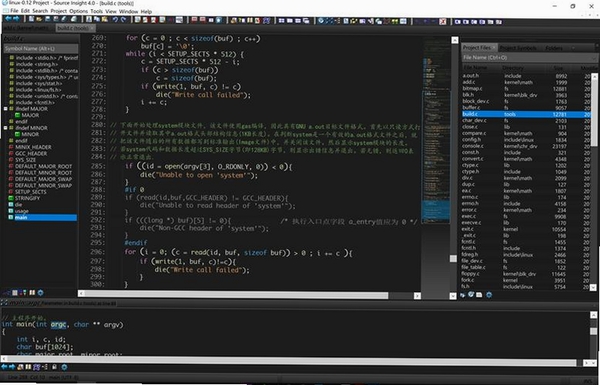Click the Open file folder icon in toolbar
Screen dimensions: 600x385
39,19
